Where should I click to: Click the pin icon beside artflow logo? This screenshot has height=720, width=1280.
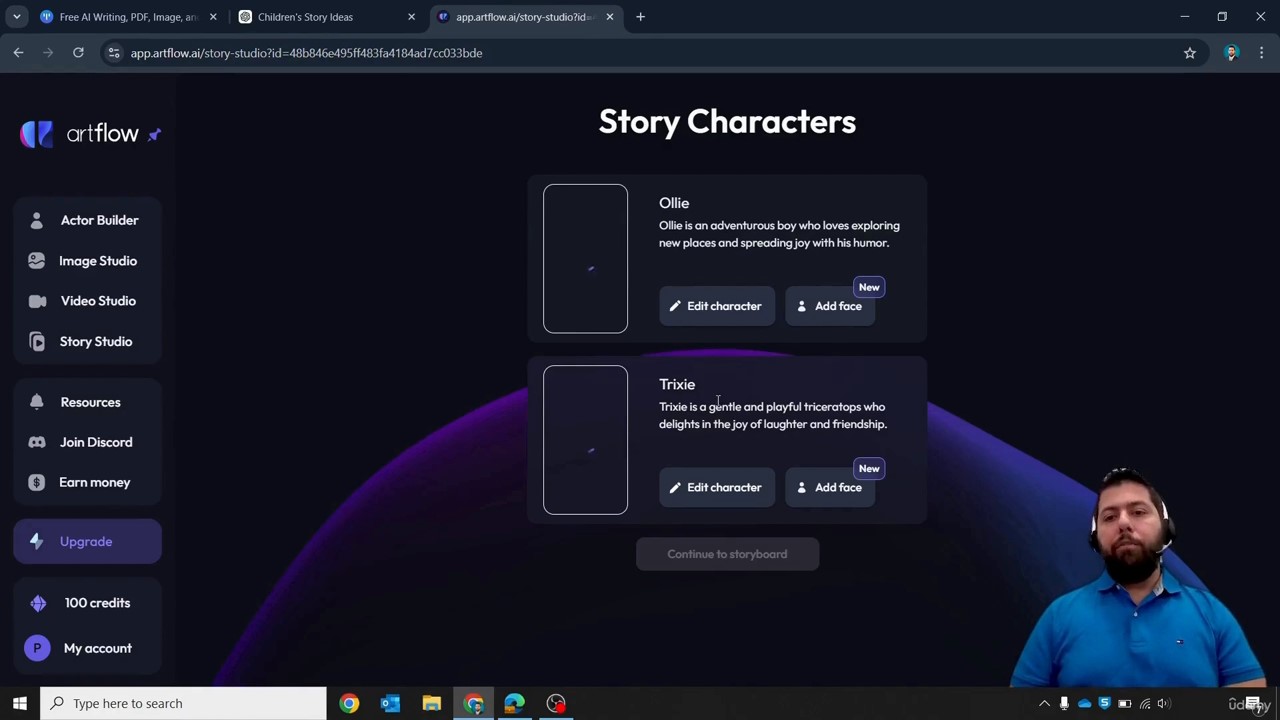coord(154,135)
